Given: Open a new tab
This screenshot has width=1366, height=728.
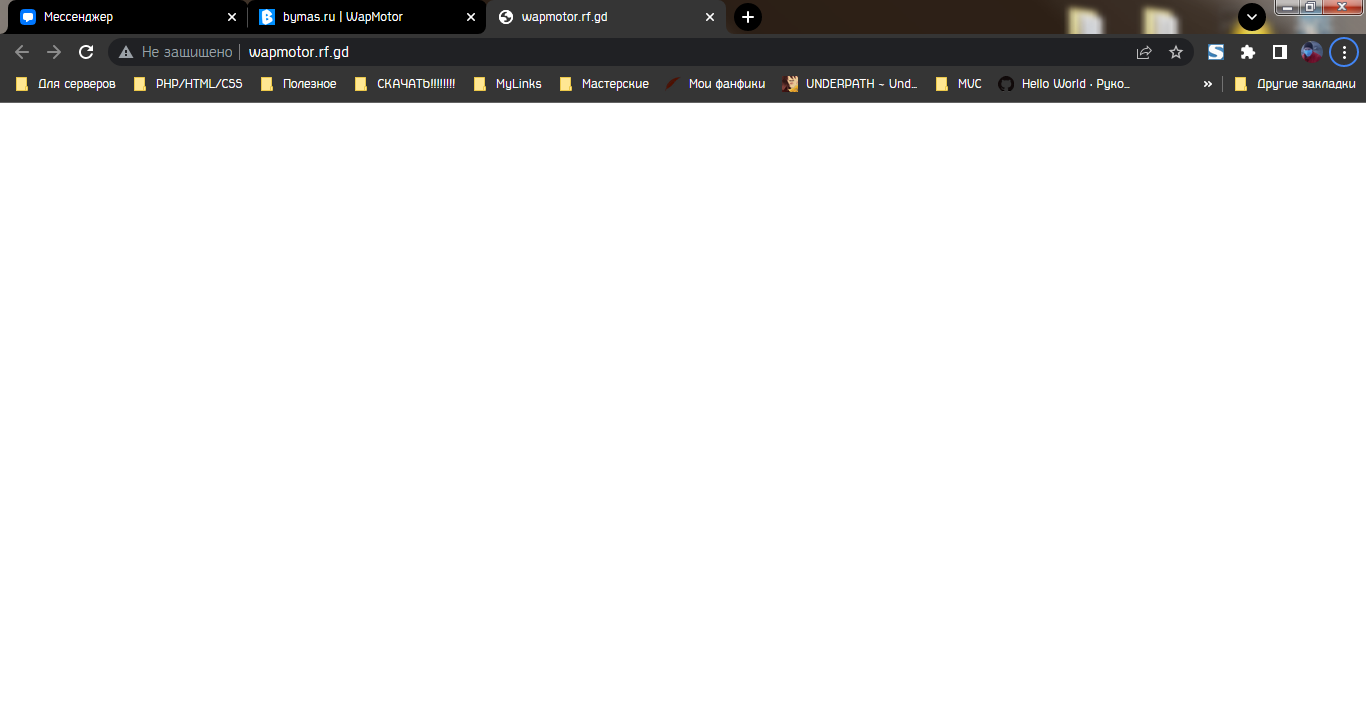Looking at the screenshot, I should (747, 17).
